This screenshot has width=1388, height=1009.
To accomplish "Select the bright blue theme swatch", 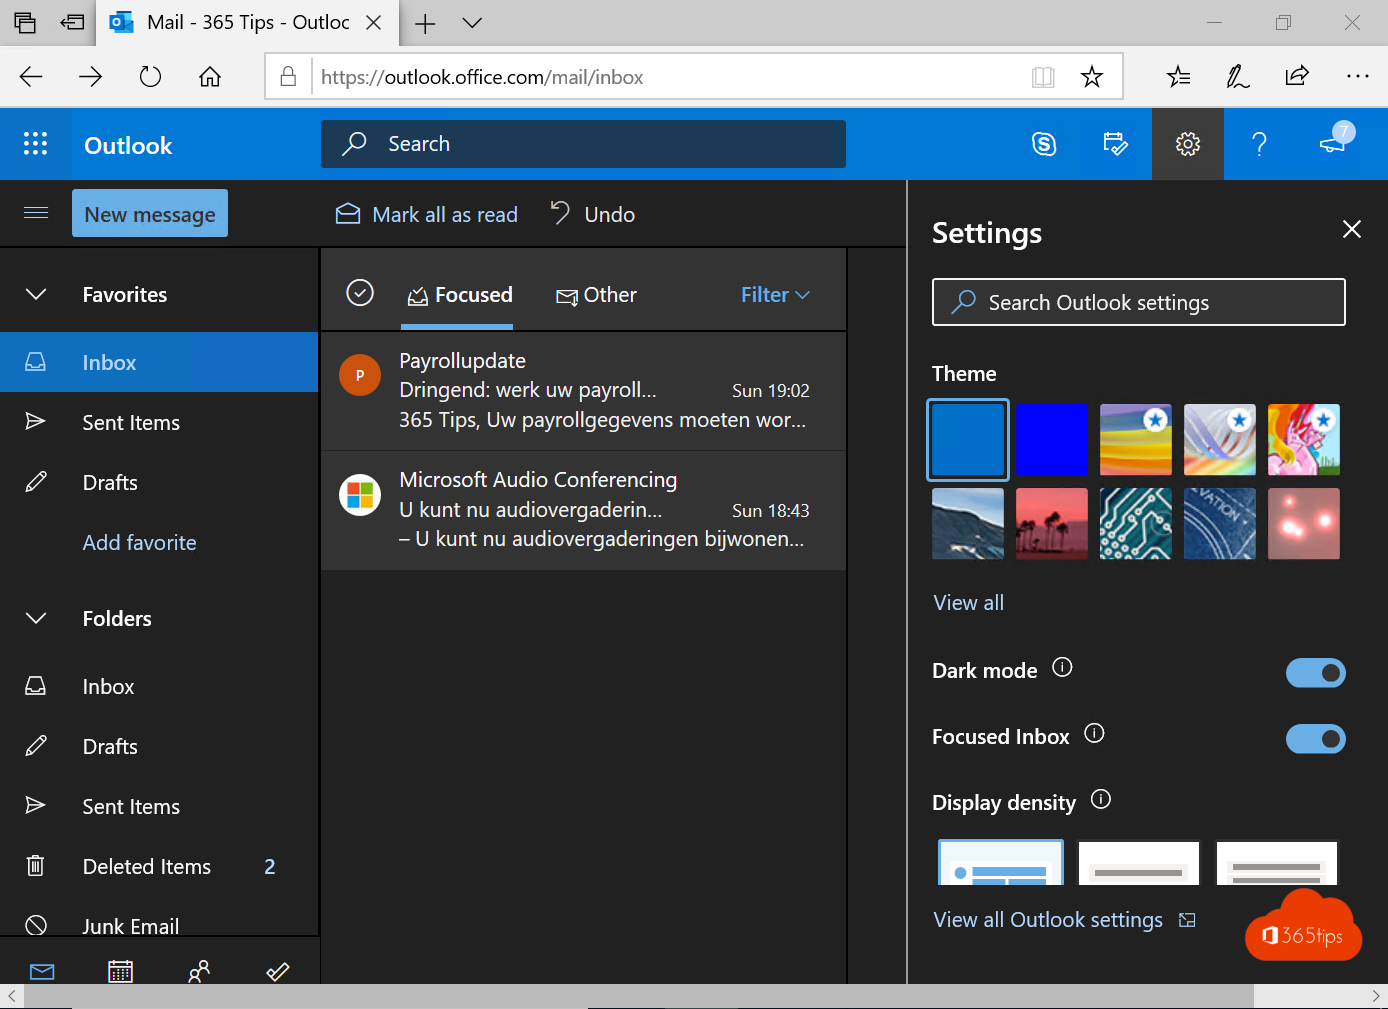I will point(1052,440).
